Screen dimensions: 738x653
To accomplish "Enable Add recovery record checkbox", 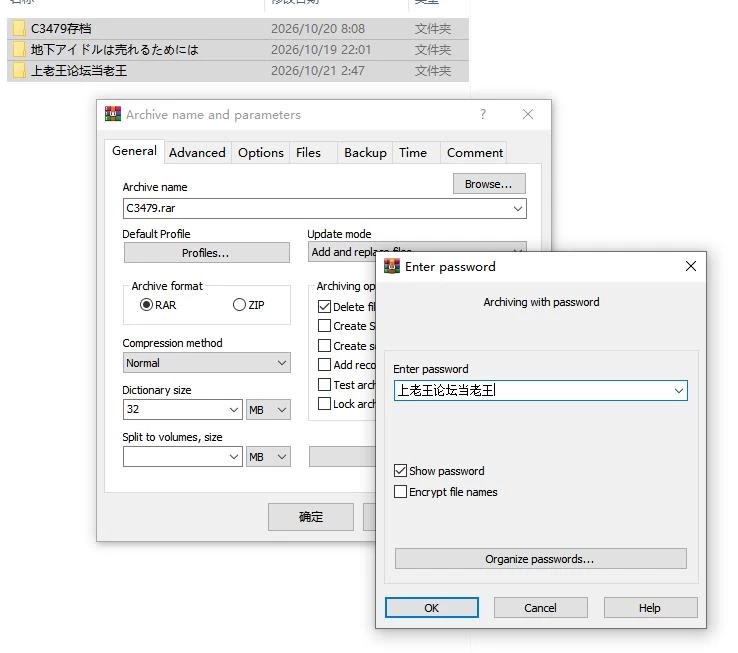I will [324, 365].
